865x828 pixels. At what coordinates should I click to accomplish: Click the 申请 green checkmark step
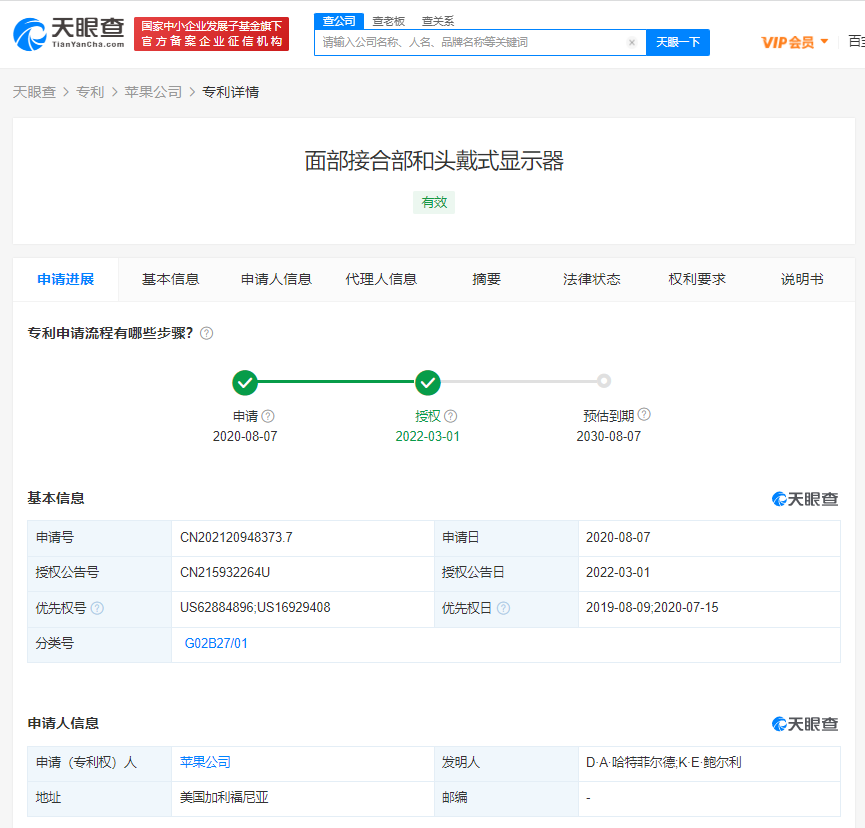pyautogui.click(x=245, y=382)
